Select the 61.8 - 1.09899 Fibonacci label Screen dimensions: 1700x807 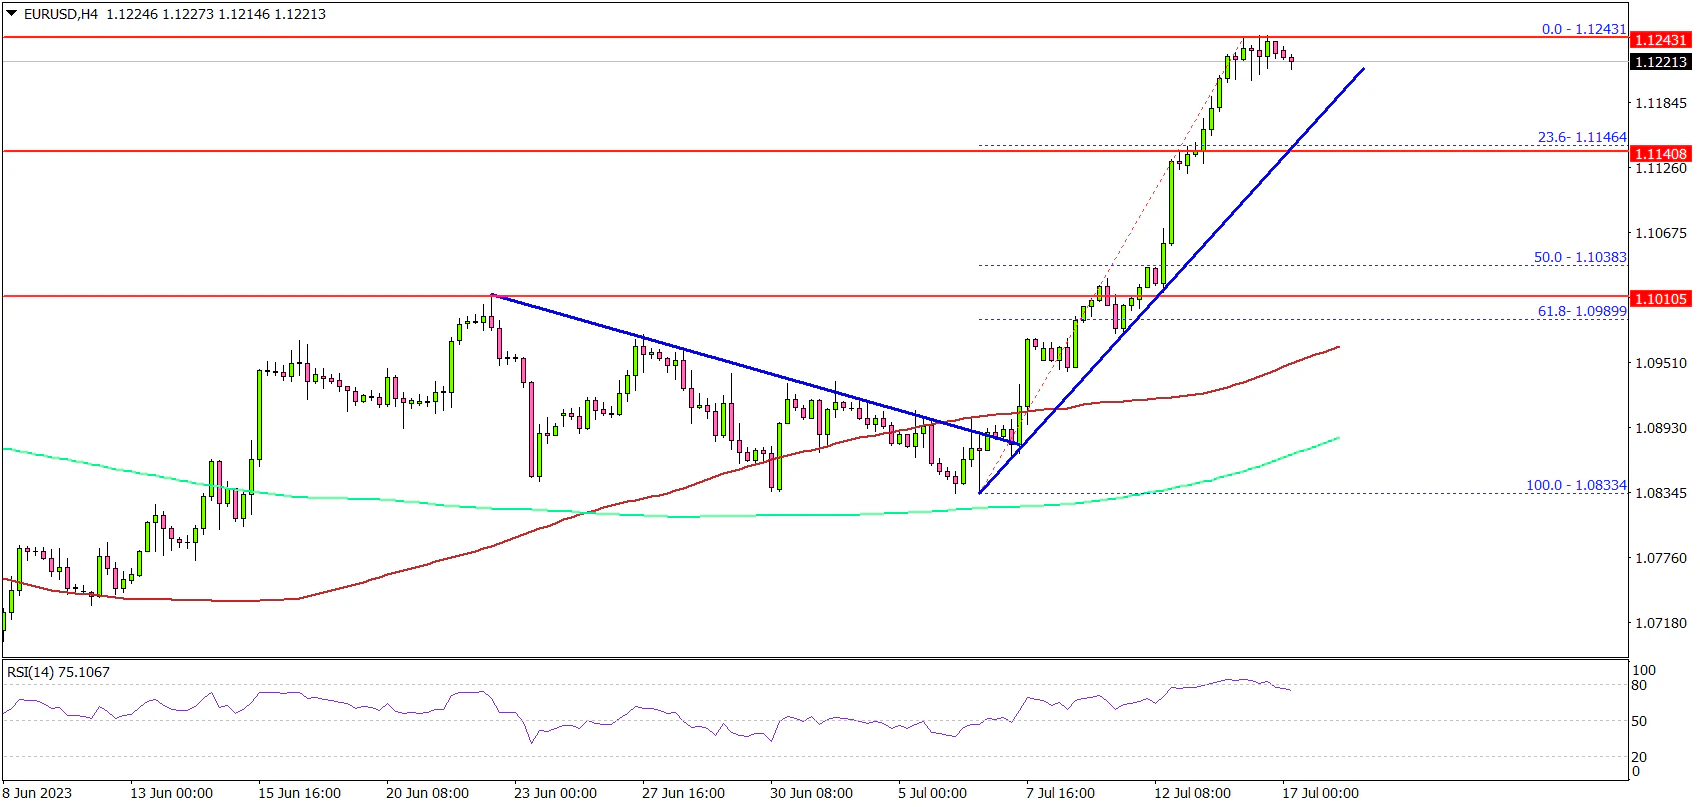1581,311
